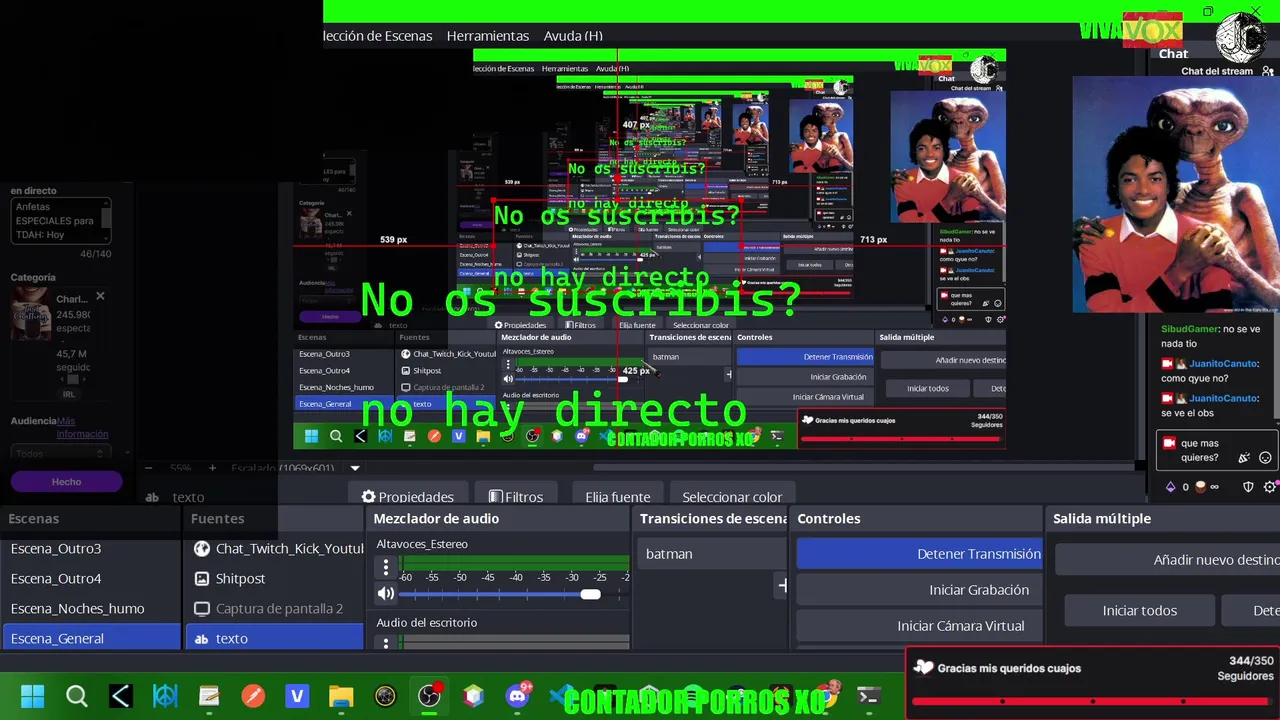
Task: Open the emote picker smiley in chat
Action: pos(1265,458)
